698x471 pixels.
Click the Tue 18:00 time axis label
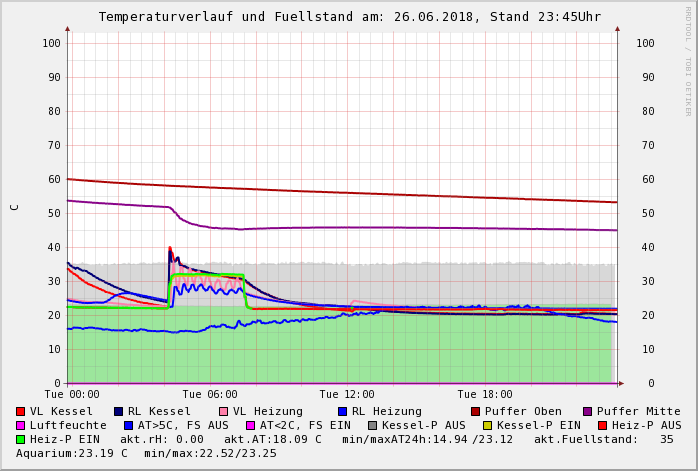[x=485, y=395]
